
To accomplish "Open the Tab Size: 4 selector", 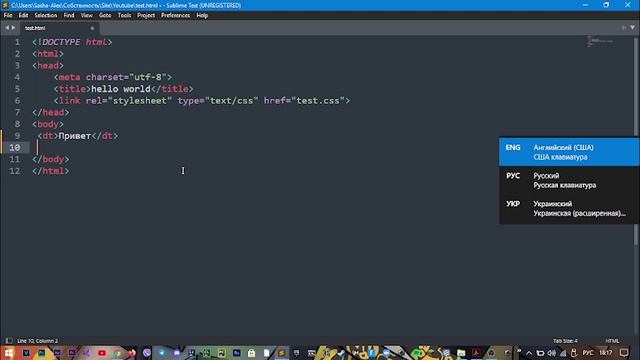I will tap(565, 341).
